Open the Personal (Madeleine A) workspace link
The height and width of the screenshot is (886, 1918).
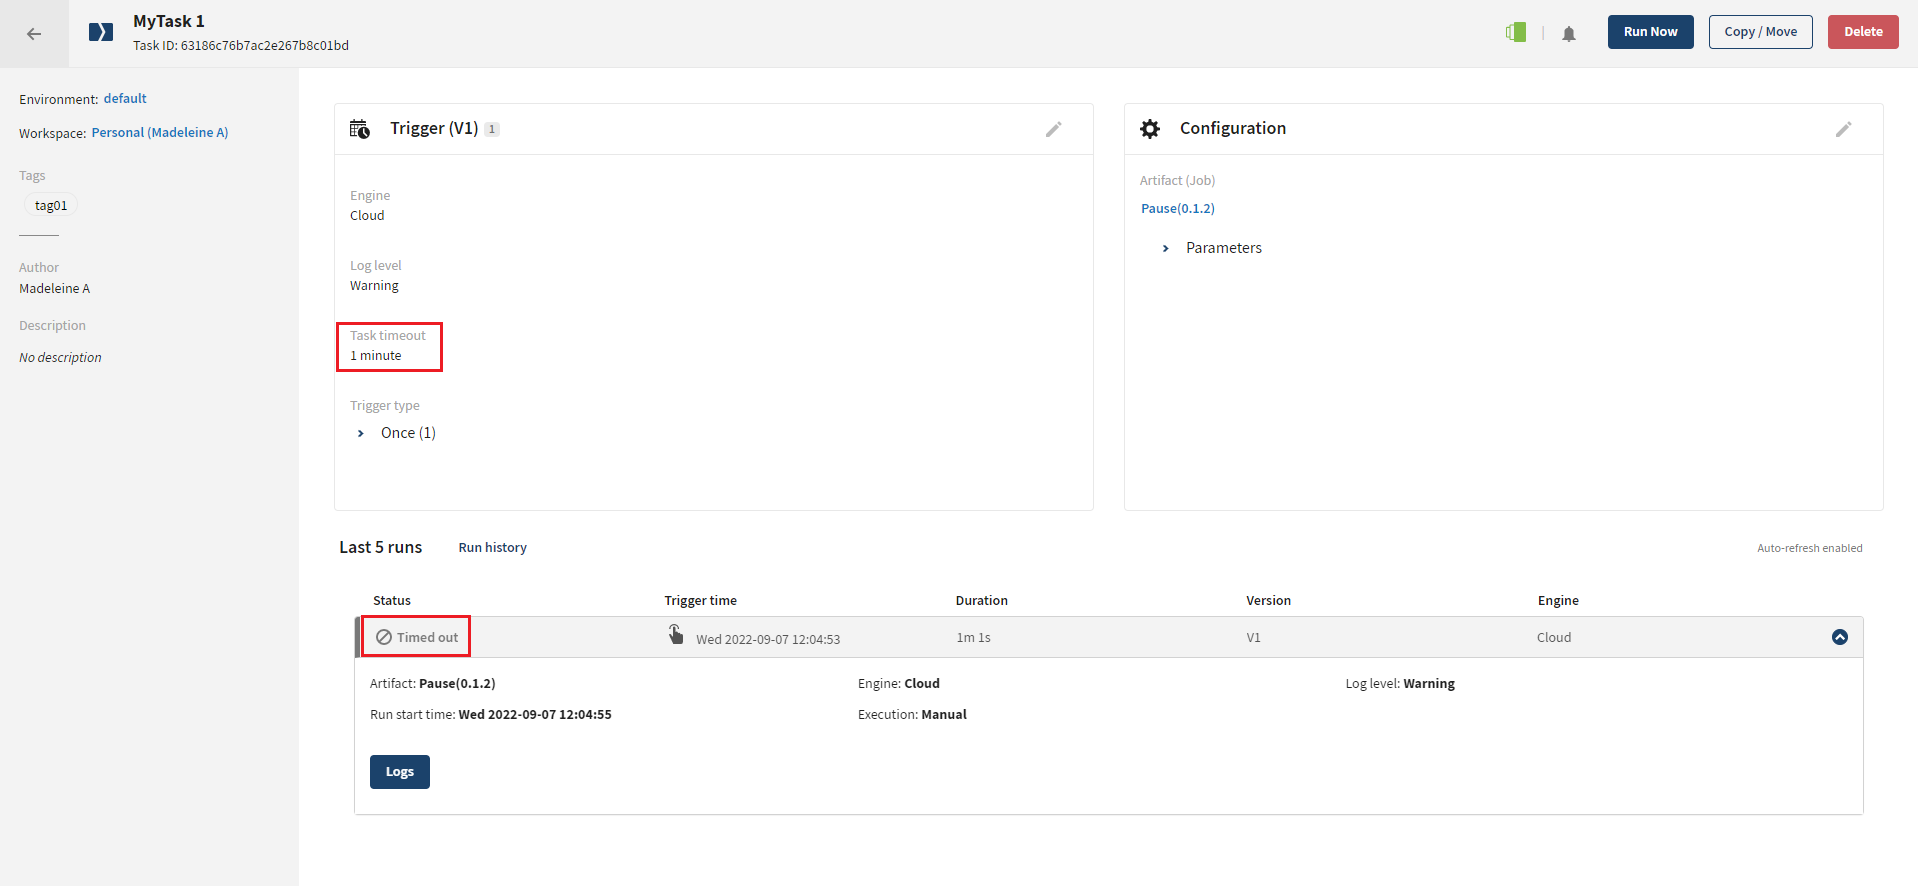160,133
